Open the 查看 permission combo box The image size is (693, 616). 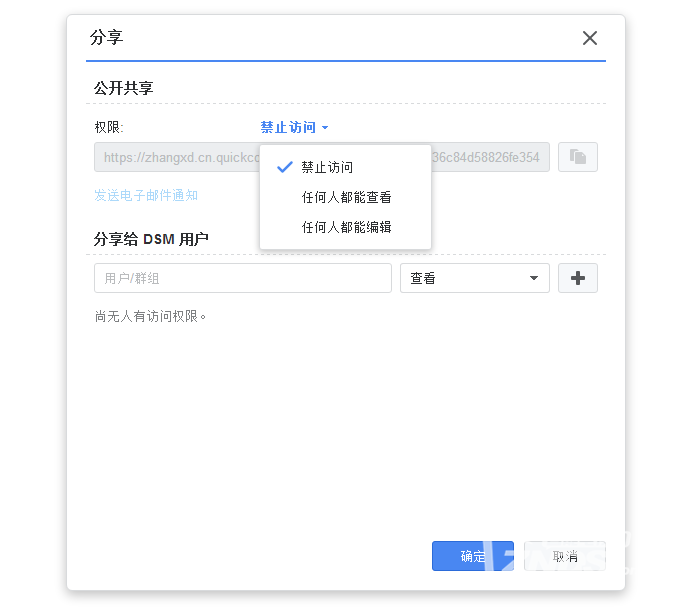[x=475, y=278]
